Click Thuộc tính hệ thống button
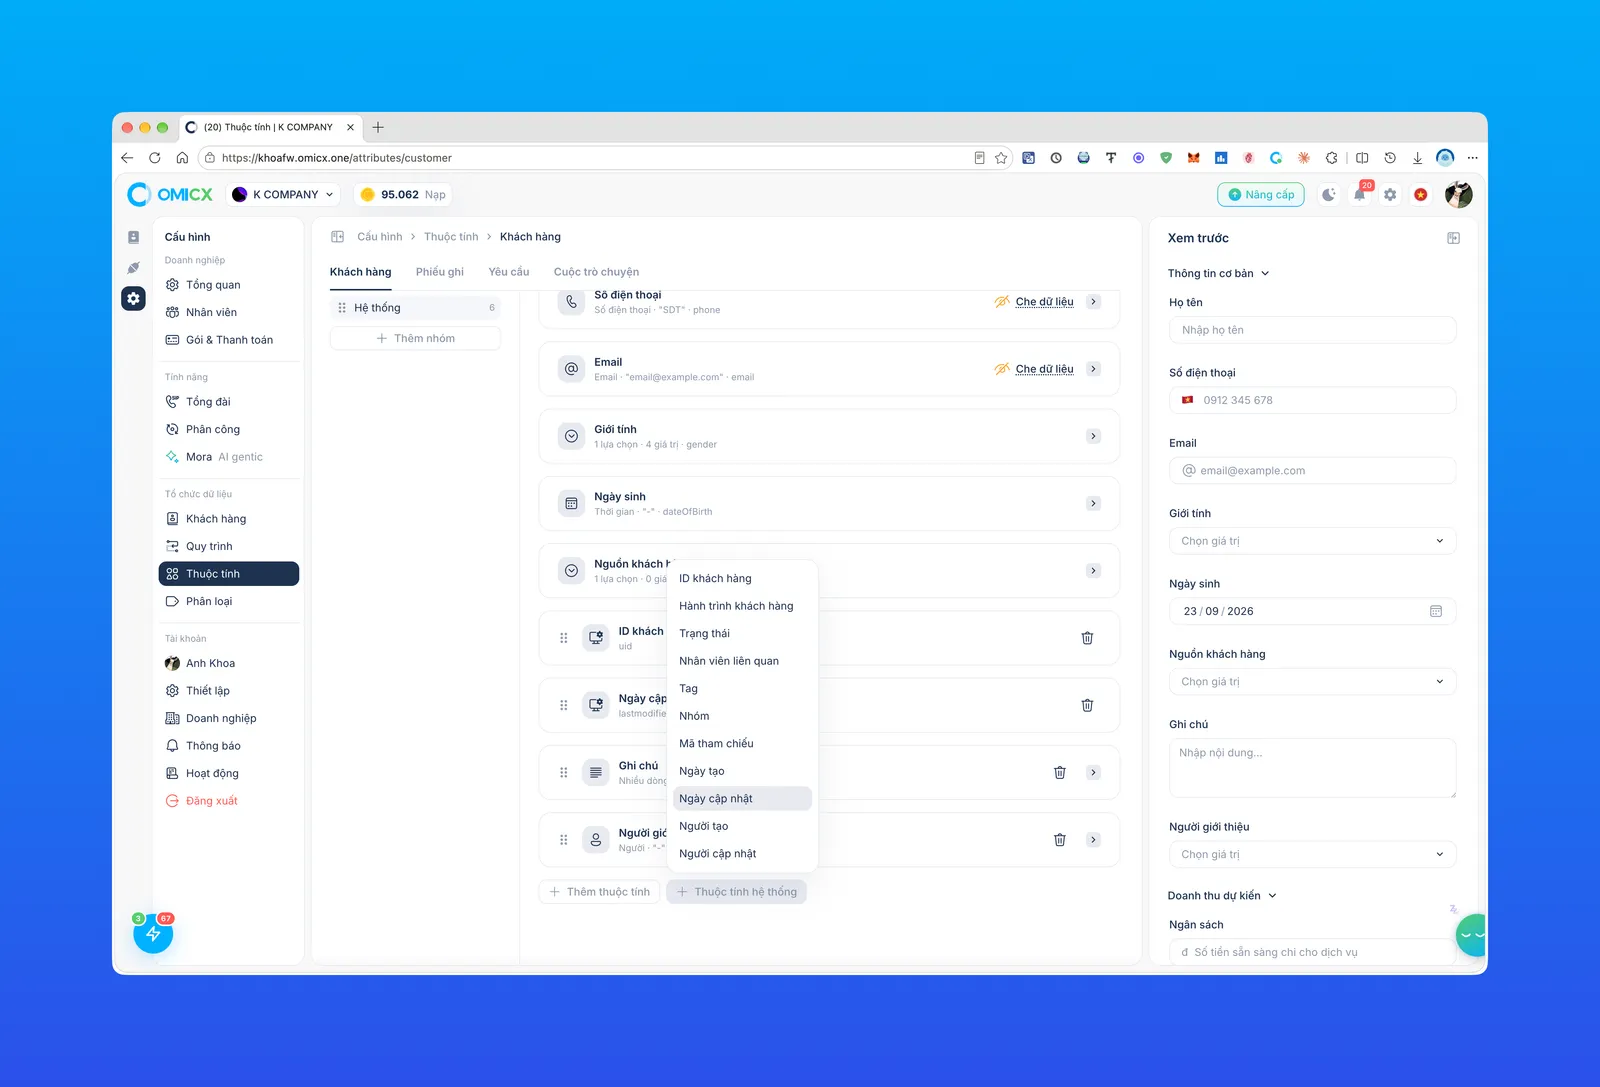This screenshot has height=1087, width=1600. click(x=736, y=892)
